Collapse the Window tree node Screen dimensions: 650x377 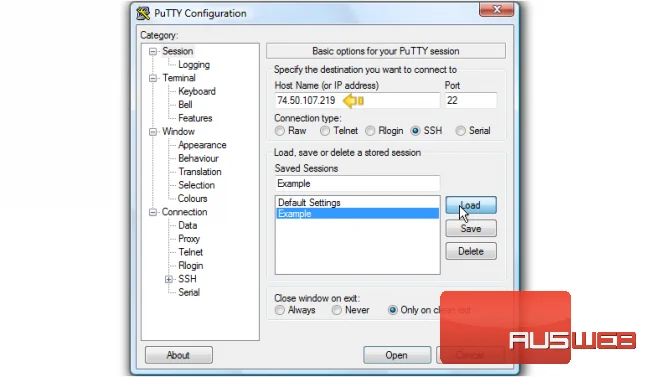[153, 132]
